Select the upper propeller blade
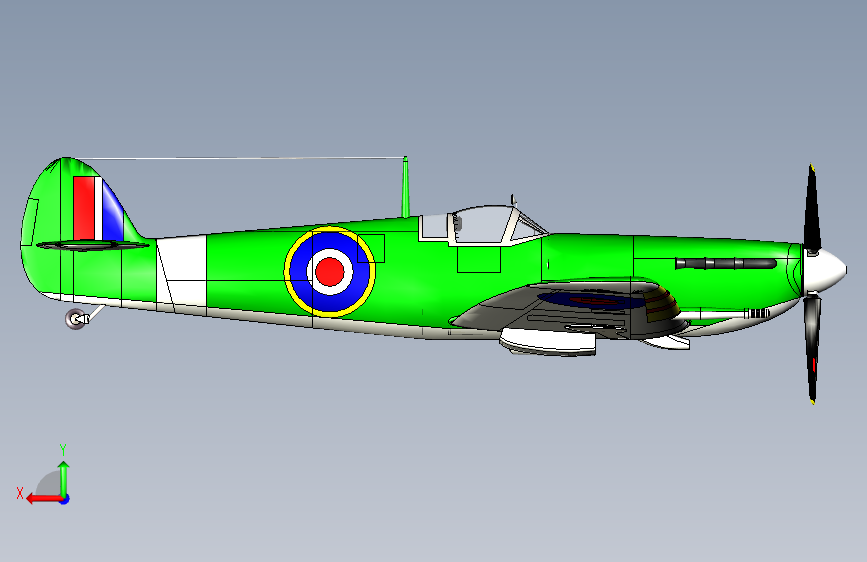 (812, 209)
